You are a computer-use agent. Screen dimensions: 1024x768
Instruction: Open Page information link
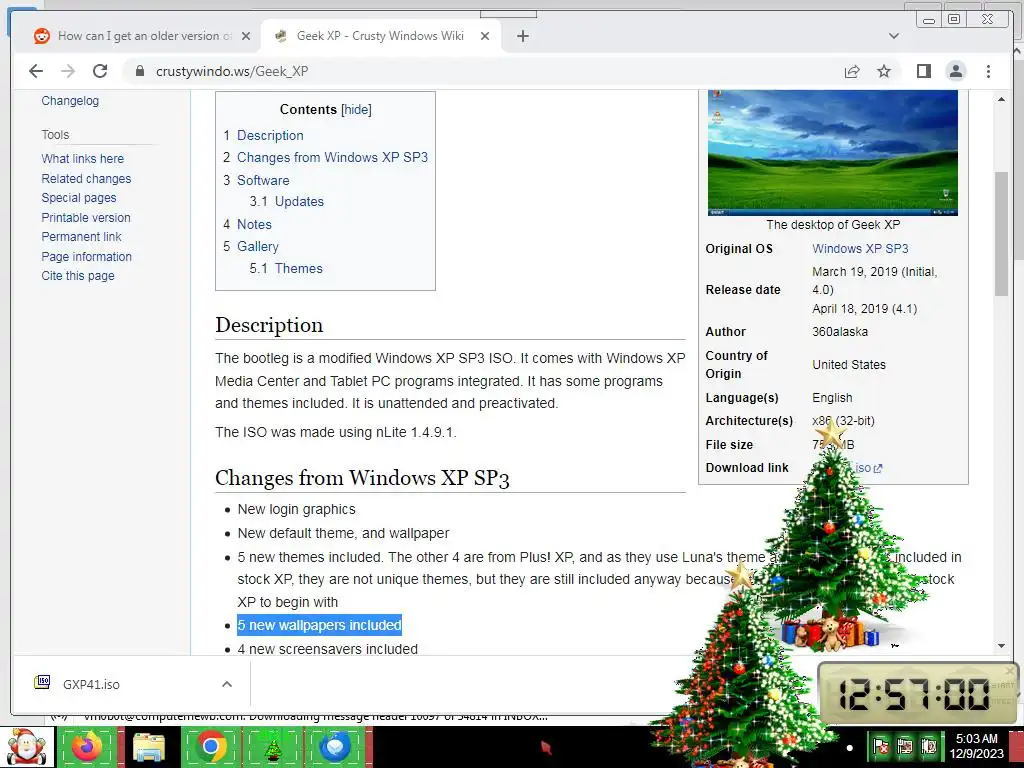point(86,257)
